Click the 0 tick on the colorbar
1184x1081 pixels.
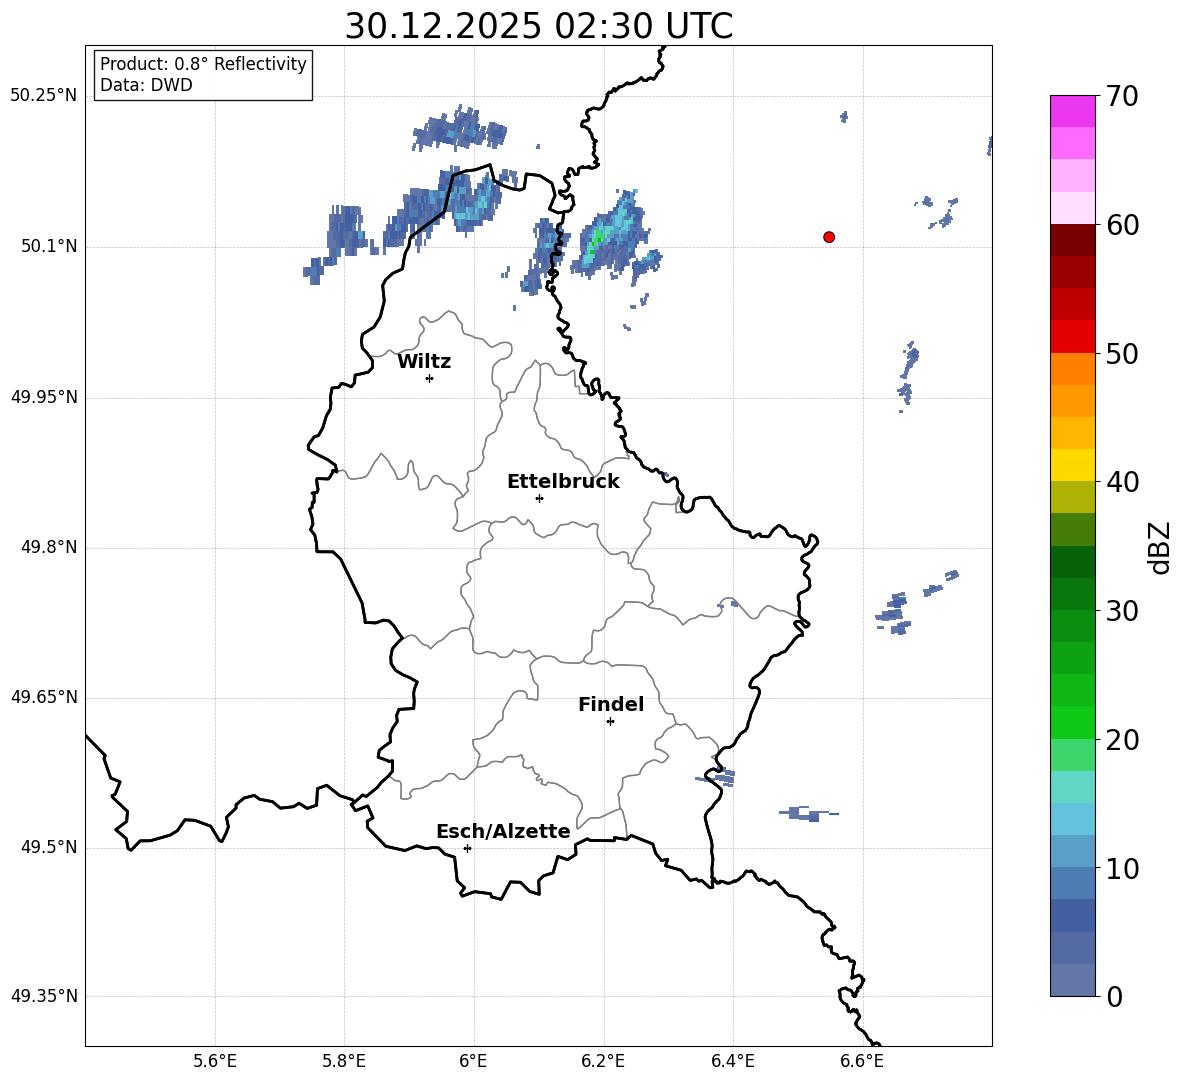click(x=1115, y=996)
